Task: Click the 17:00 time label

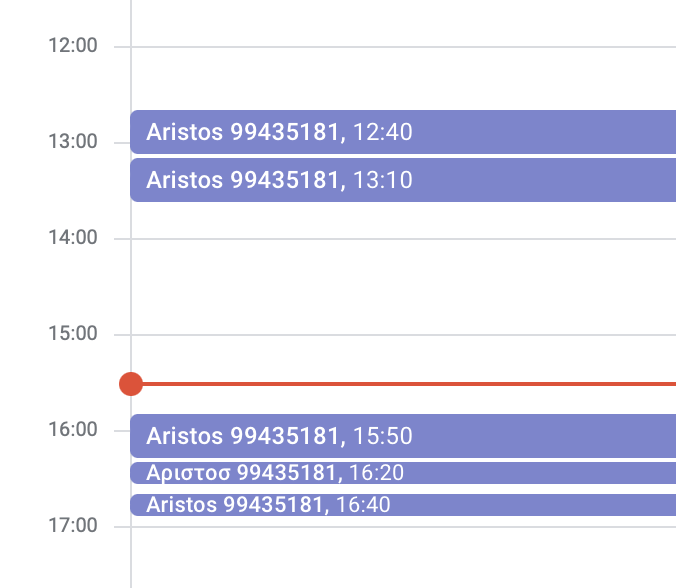Action: pyautogui.click(x=73, y=525)
